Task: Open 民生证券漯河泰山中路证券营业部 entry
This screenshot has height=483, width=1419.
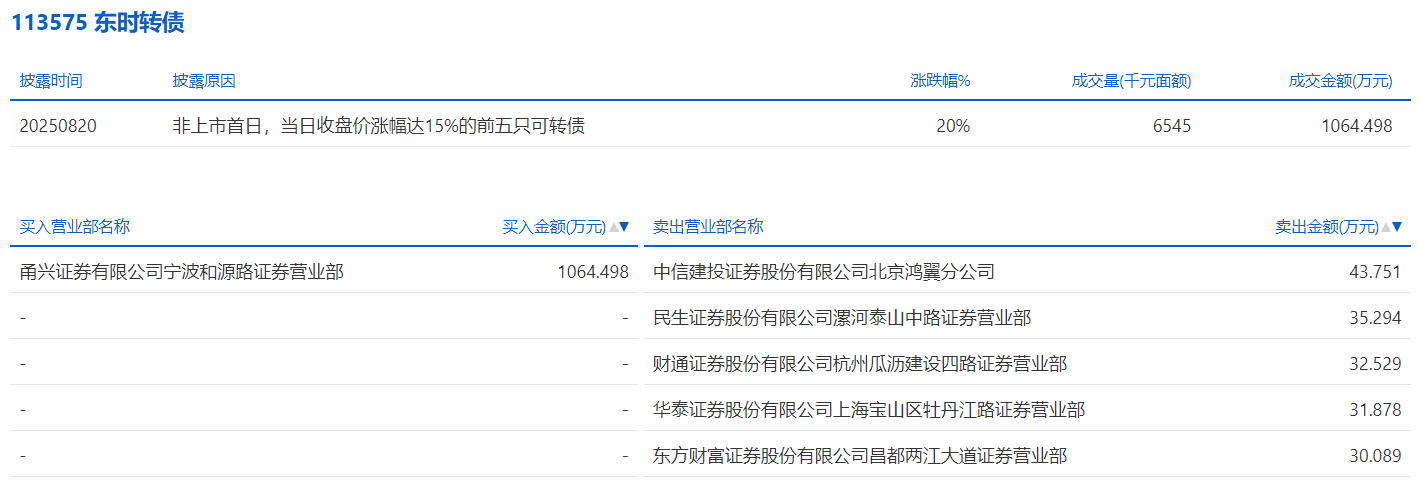Action: (x=842, y=318)
